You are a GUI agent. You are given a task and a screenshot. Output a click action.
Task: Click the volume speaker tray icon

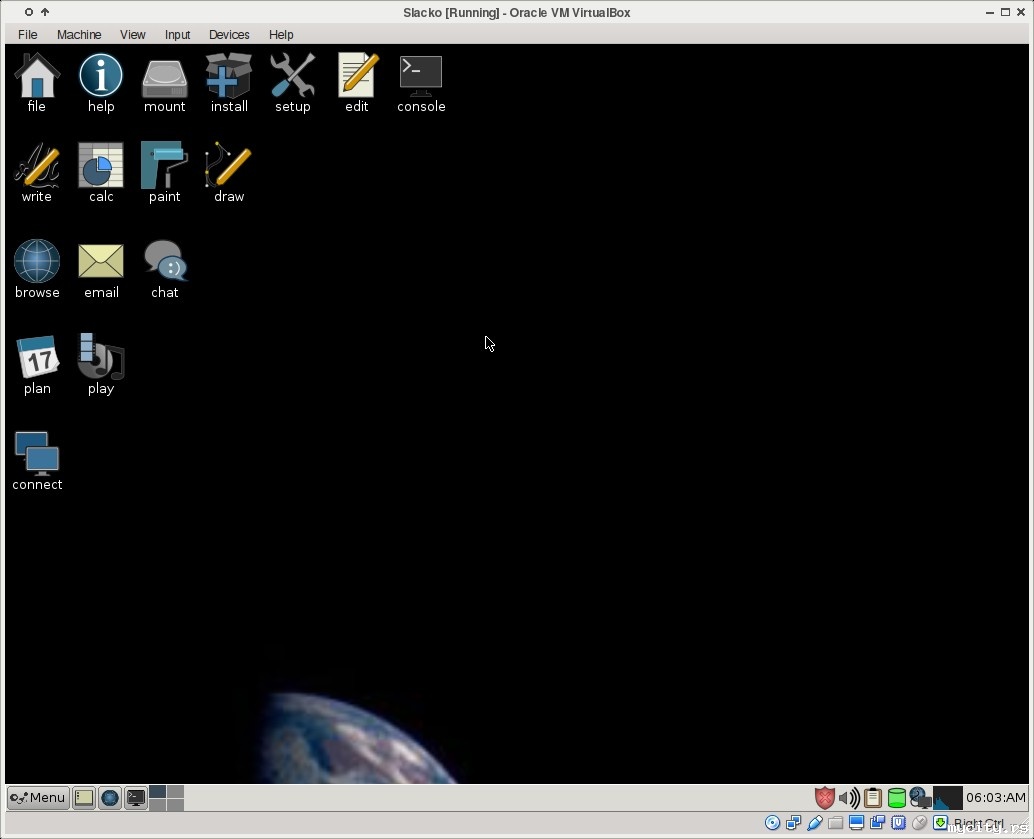848,797
